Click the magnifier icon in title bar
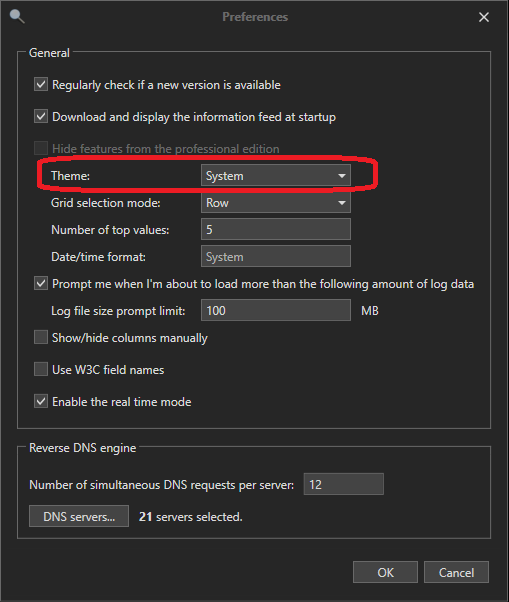 tap(17, 17)
